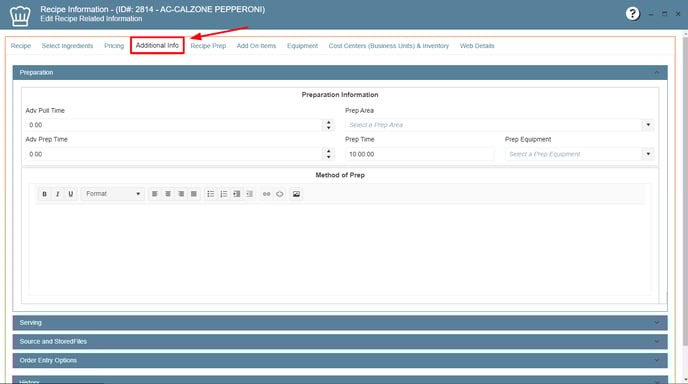688x384 pixels.
Task: Toggle bold formatting in editor toolbar
Action: click(44, 194)
